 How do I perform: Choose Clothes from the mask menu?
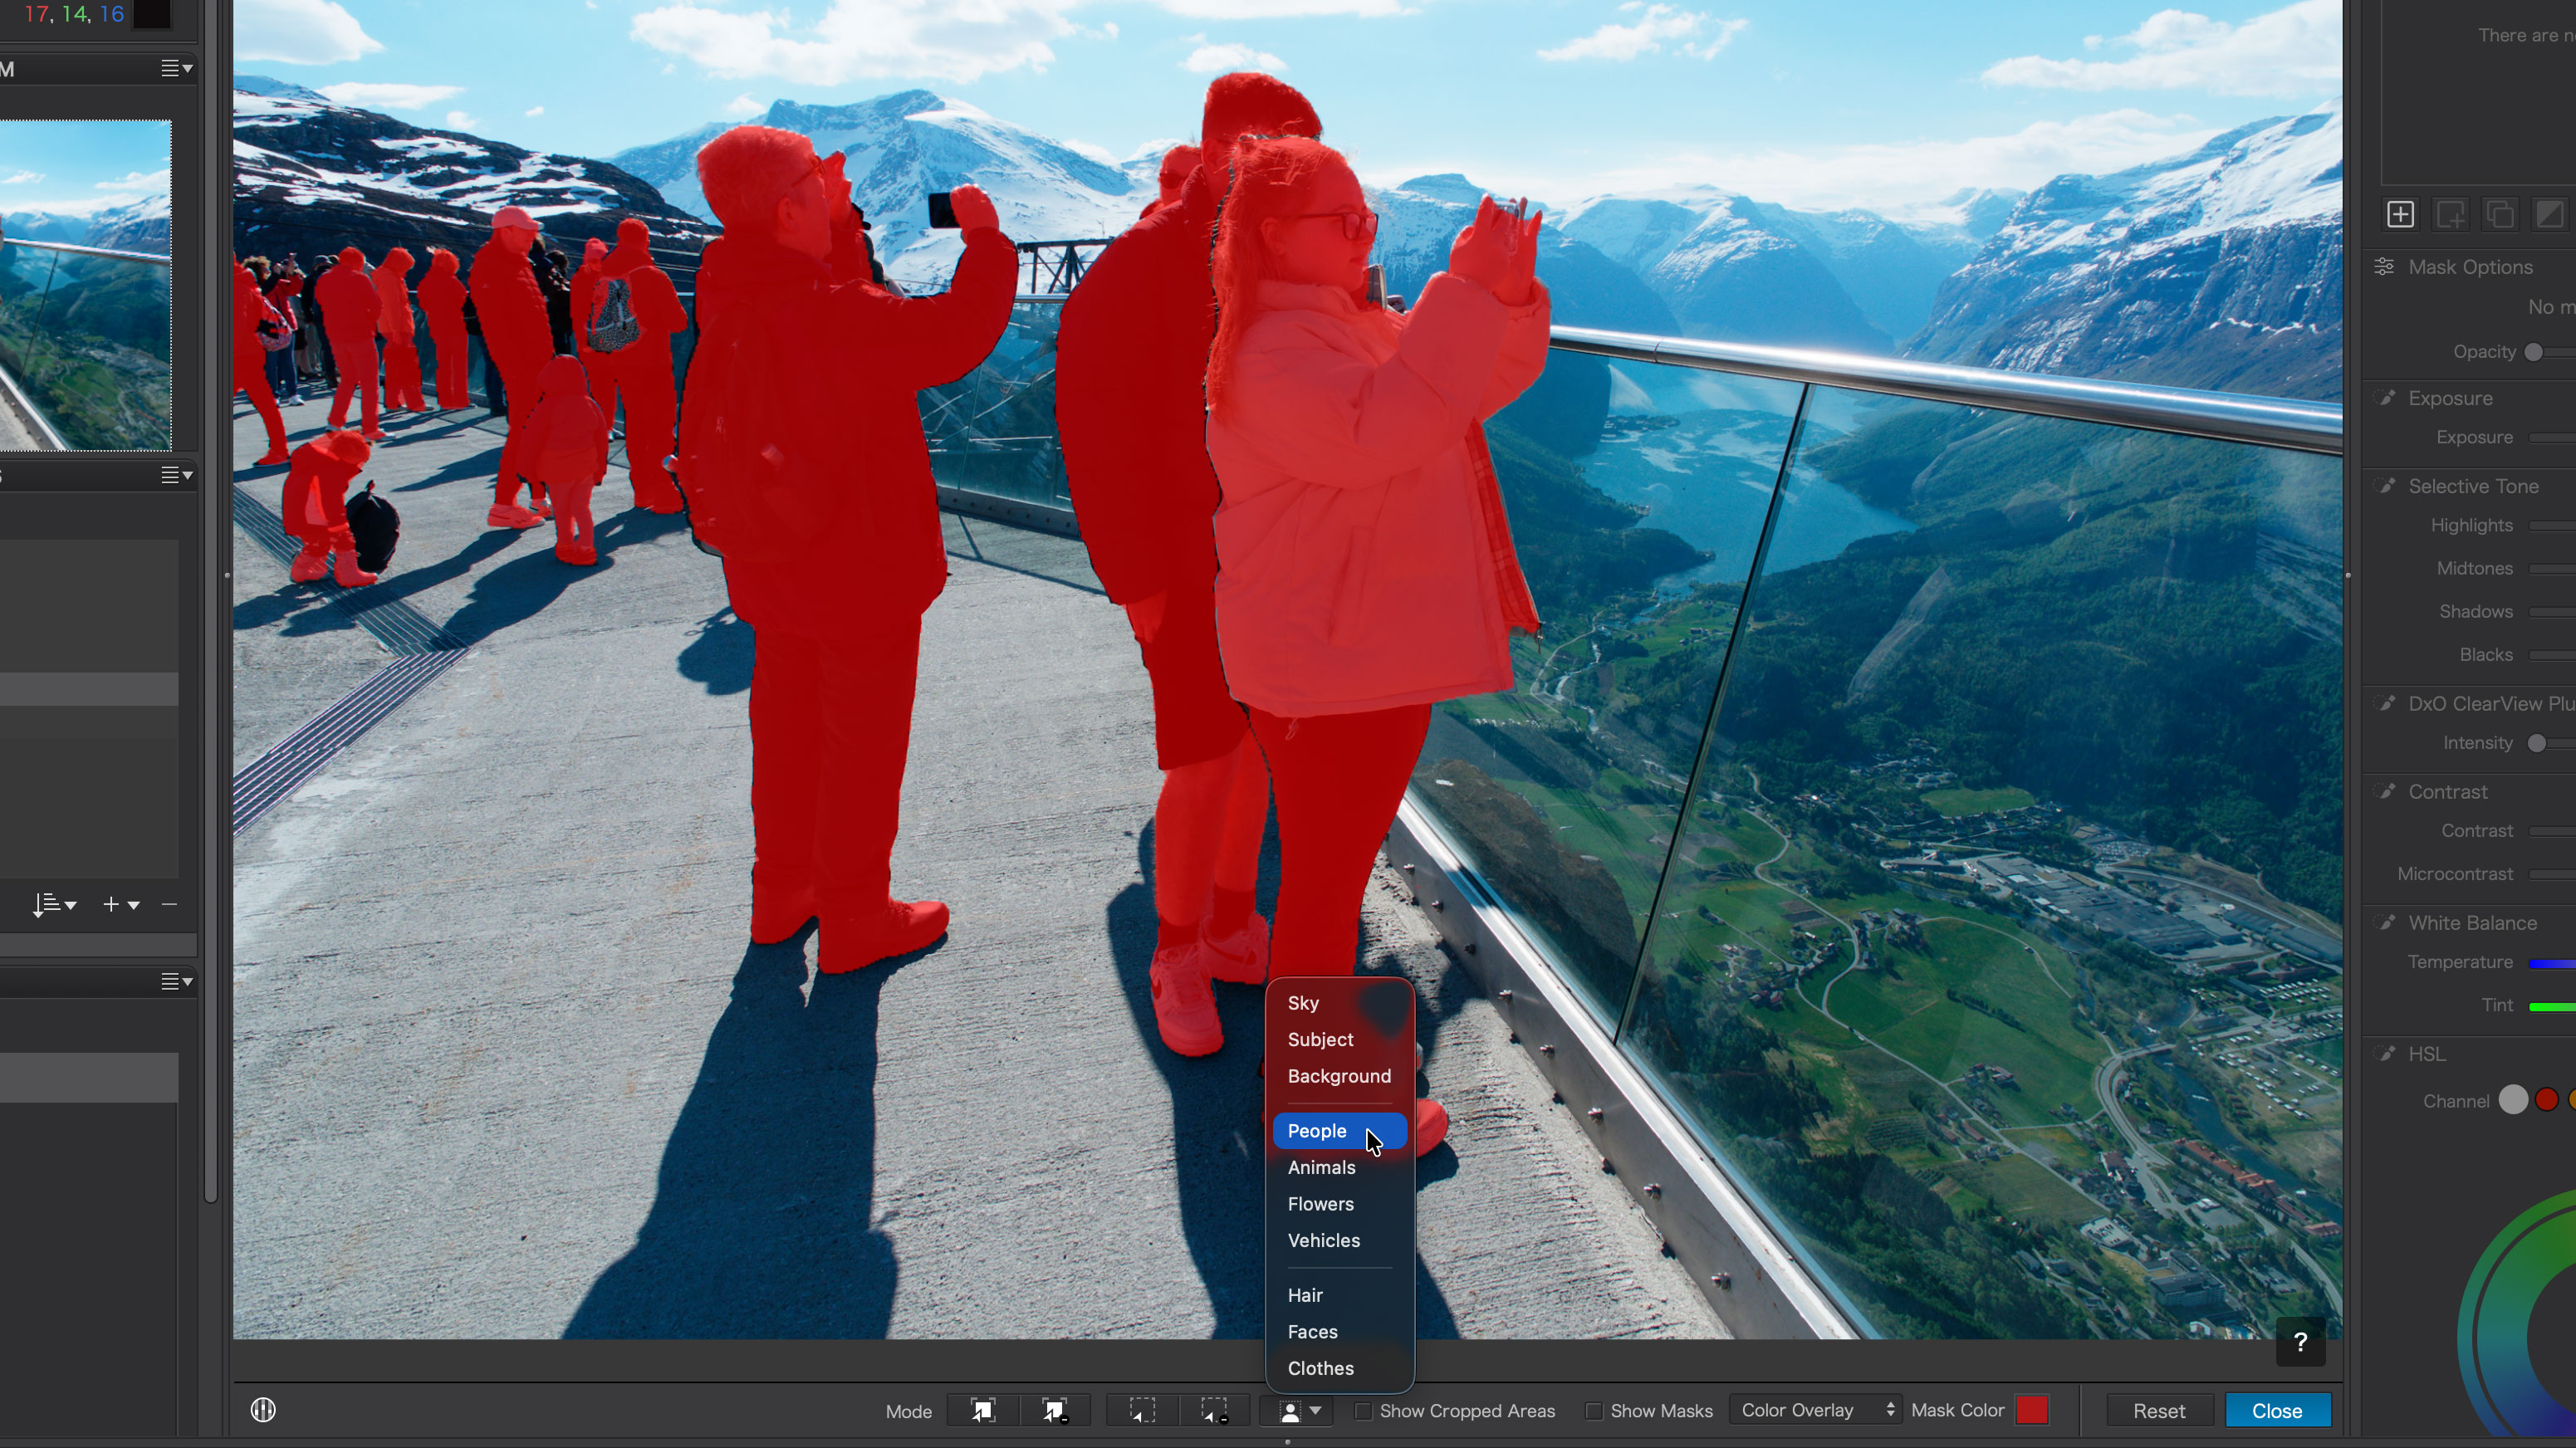click(1339, 1368)
